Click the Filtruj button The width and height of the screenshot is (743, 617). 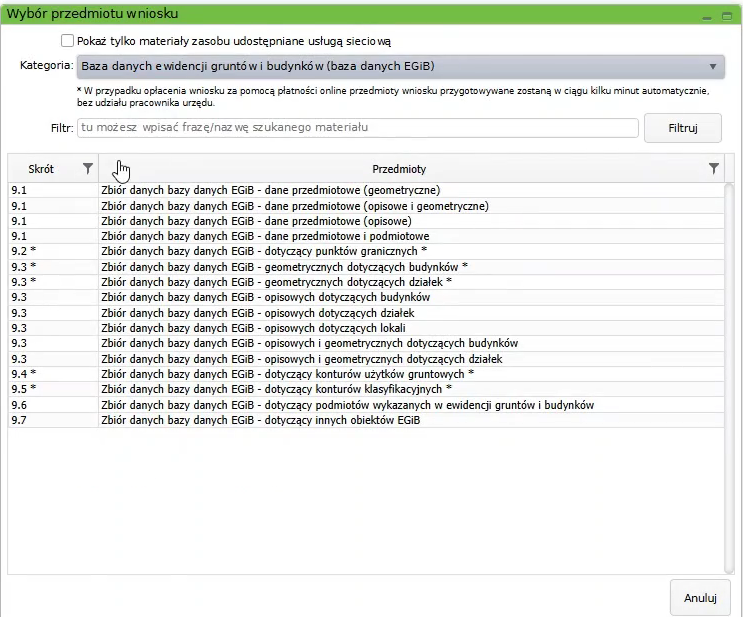pyautogui.click(x=682, y=128)
